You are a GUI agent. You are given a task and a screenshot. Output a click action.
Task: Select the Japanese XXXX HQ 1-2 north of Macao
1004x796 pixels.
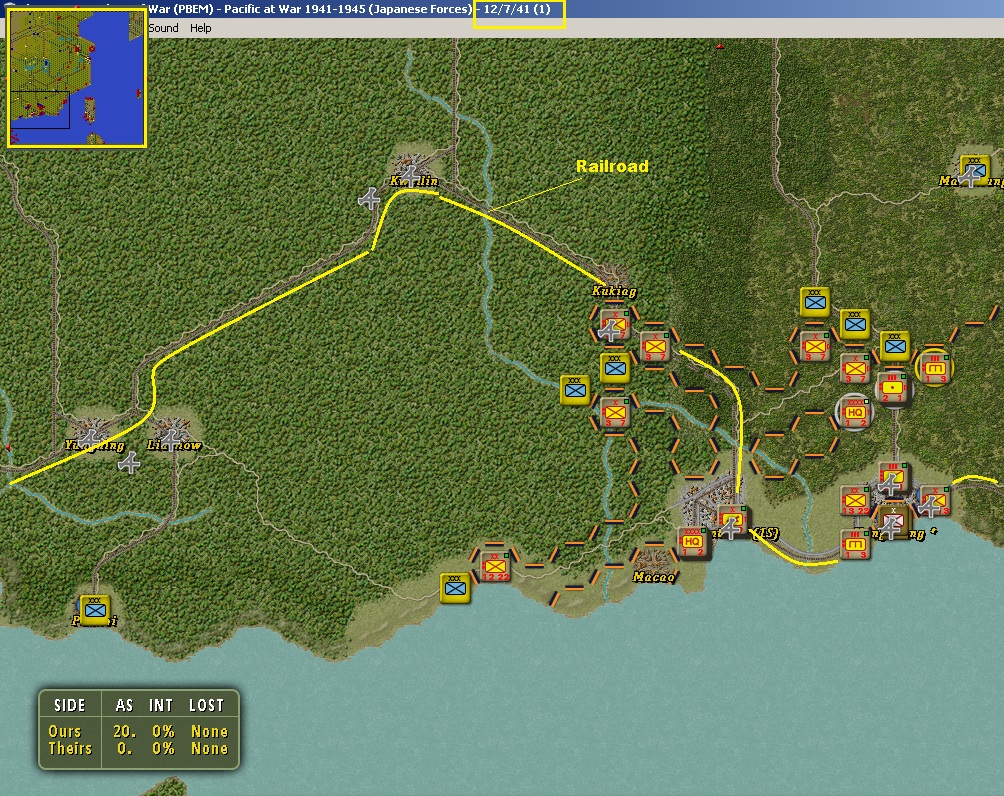click(693, 543)
